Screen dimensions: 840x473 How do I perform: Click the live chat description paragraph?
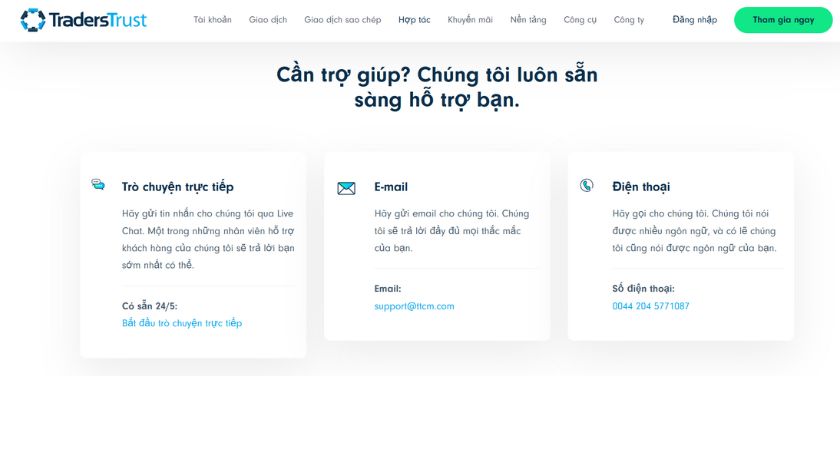208,239
